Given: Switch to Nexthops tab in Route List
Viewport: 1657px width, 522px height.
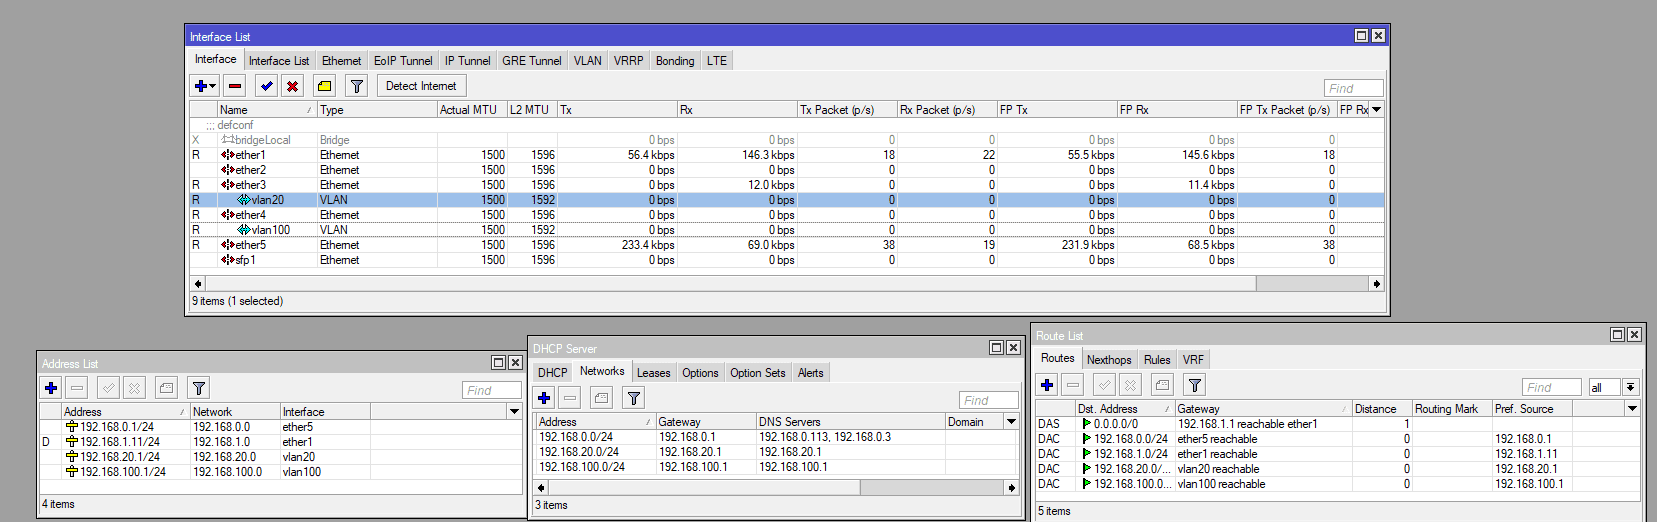Looking at the screenshot, I should click(x=1109, y=360).
